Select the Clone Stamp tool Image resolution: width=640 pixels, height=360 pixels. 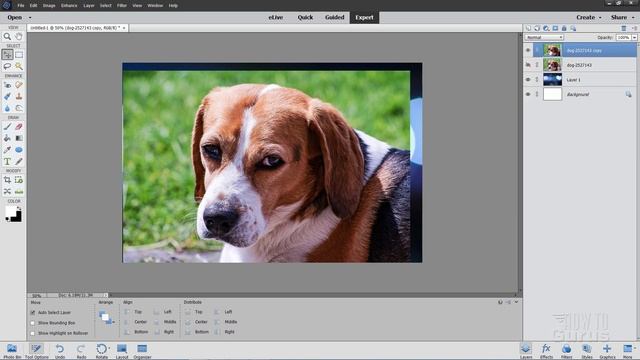[19, 96]
